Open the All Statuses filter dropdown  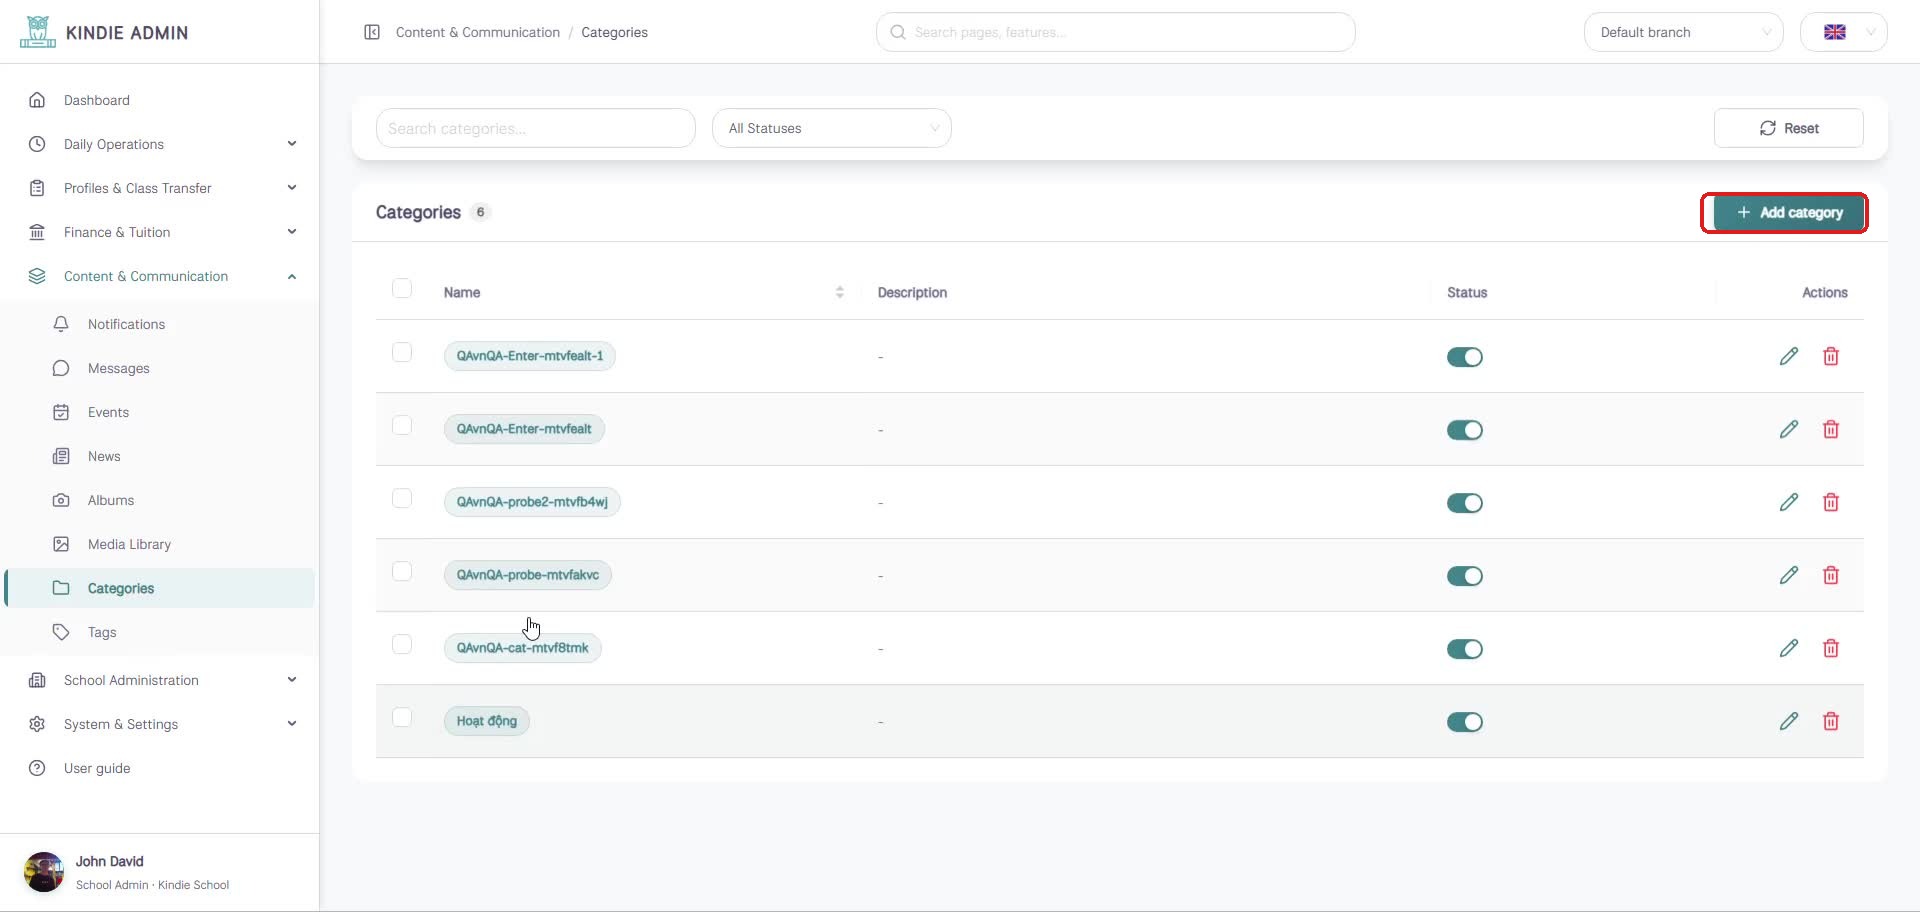pyautogui.click(x=832, y=128)
